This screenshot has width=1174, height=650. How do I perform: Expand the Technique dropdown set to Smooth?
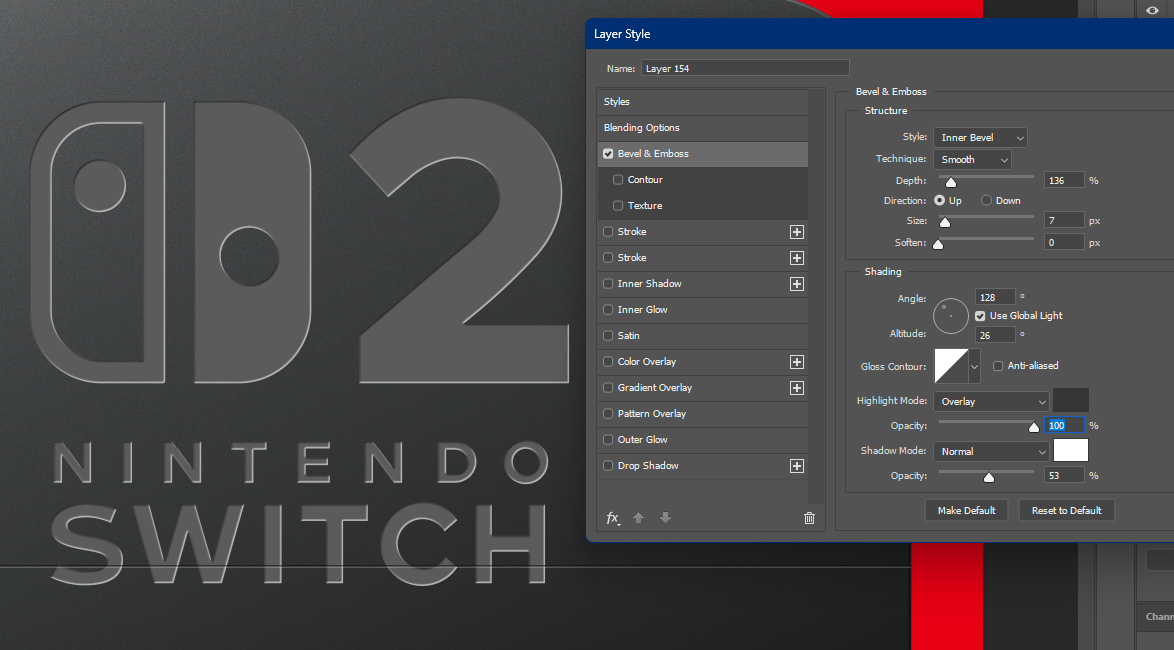pyautogui.click(x=972, y=160)
